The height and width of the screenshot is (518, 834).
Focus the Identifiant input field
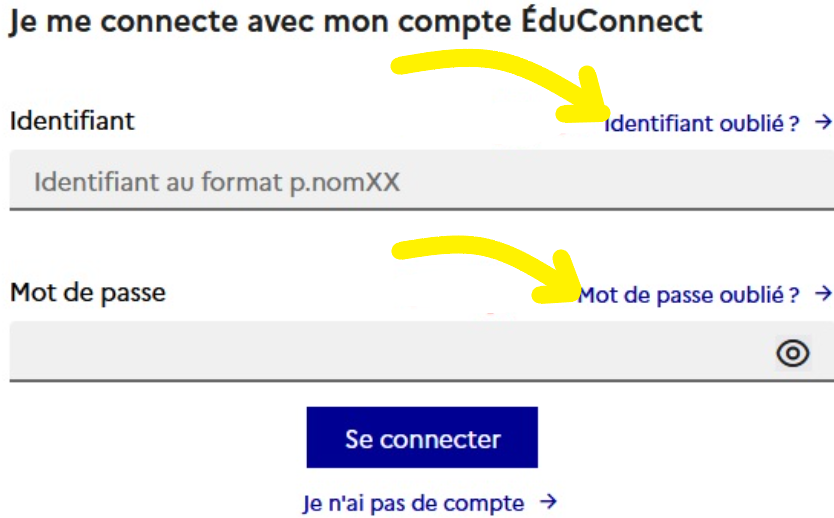[422, 180]
